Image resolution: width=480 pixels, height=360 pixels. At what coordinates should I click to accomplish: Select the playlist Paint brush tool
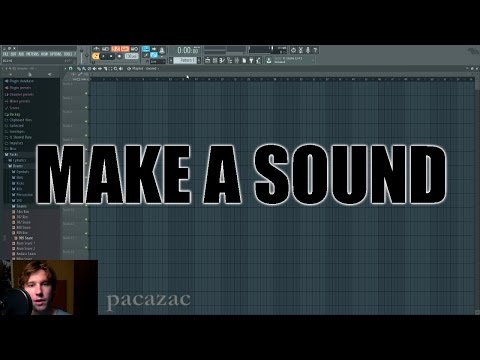pos(84,68)
